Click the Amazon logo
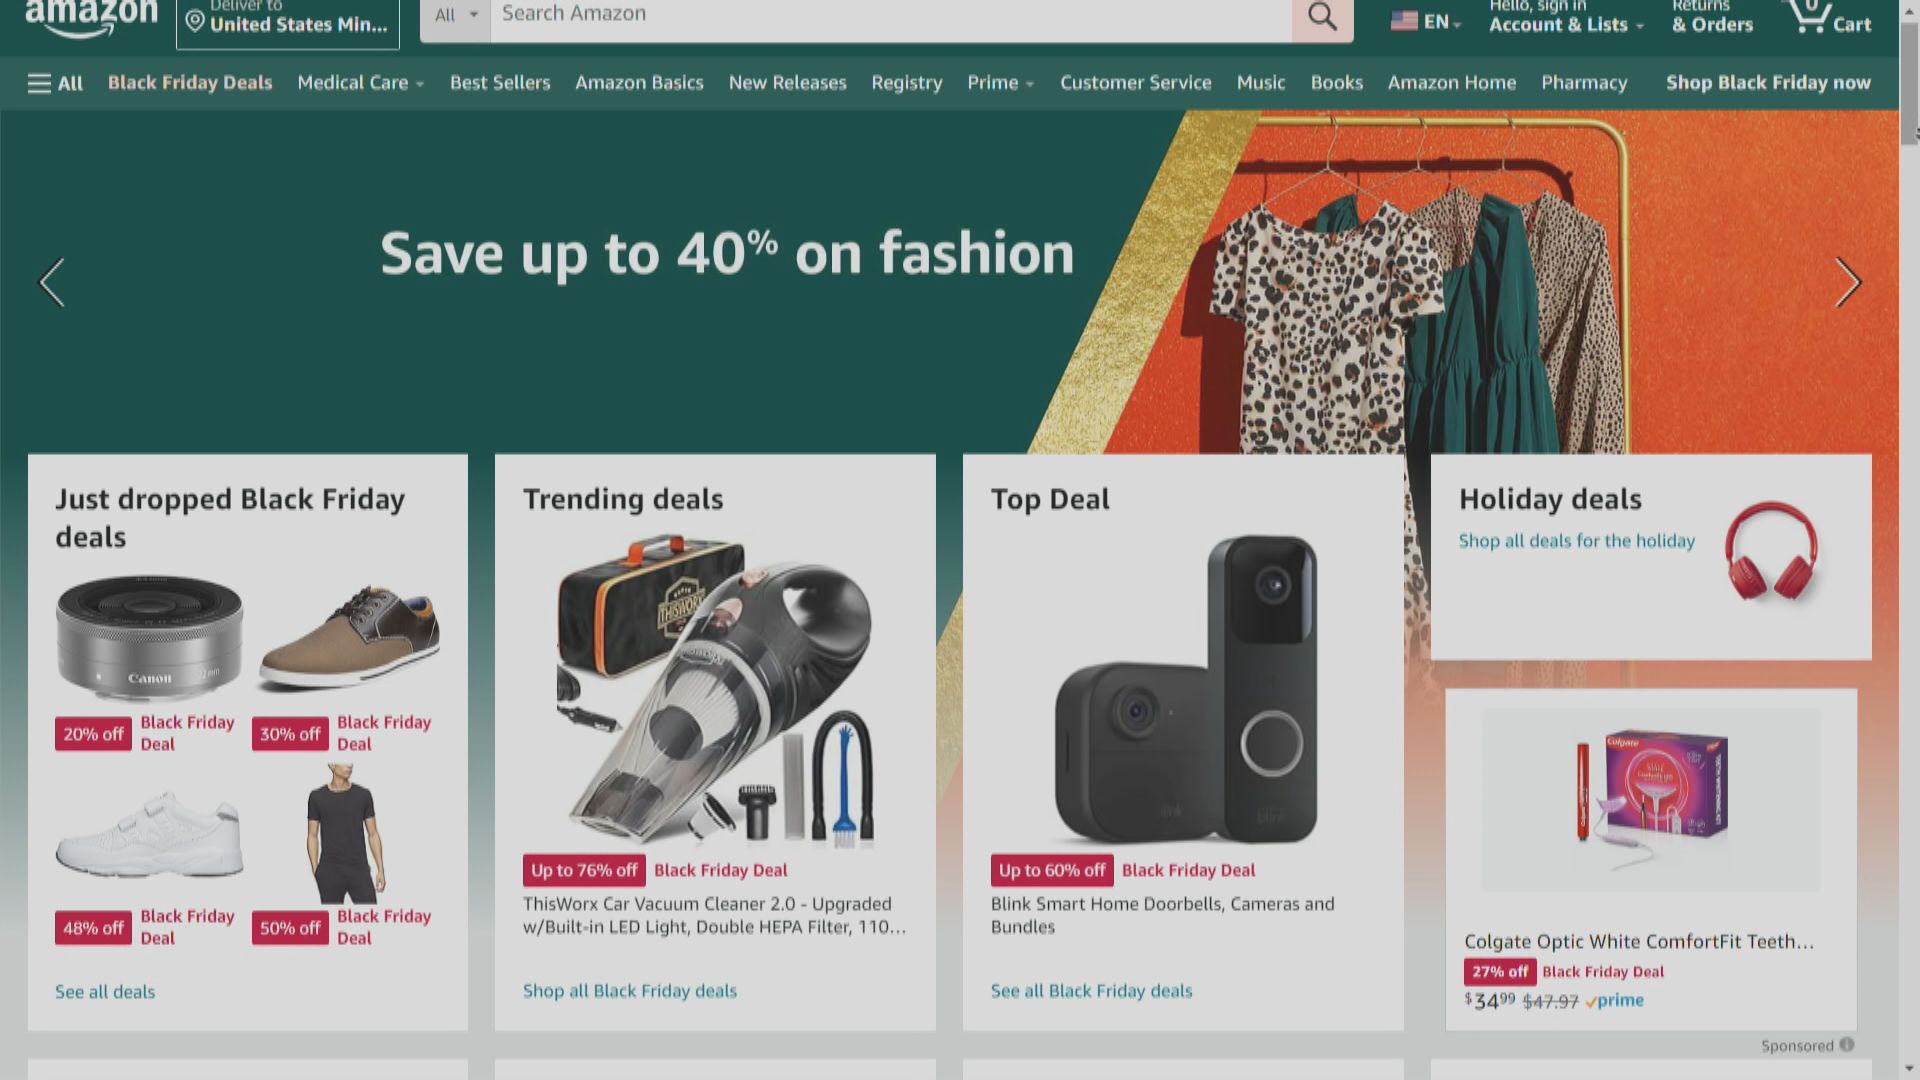This screenshot has width=1920, height=1080. click(91, 16)
